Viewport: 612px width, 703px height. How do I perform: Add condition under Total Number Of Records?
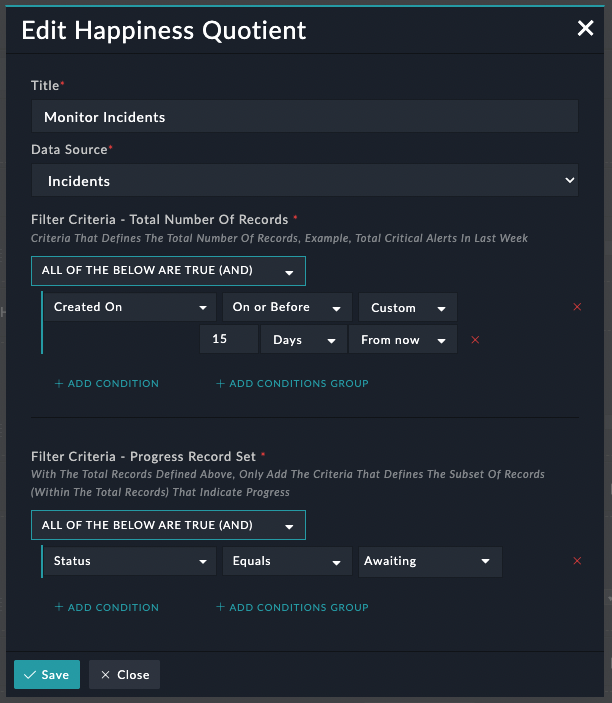tap(106, 383)
